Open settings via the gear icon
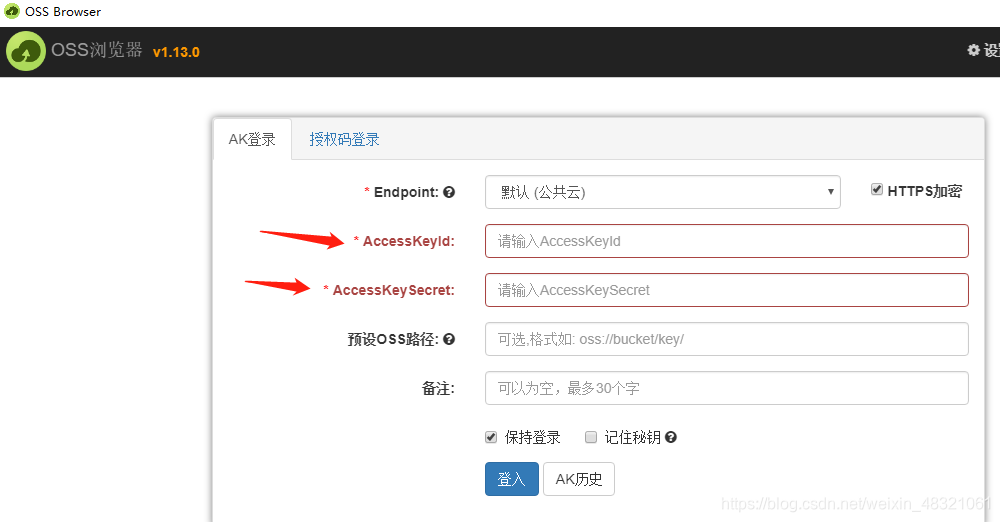Viewport: 1000px width, 522px height. click(x=973, y=50)
